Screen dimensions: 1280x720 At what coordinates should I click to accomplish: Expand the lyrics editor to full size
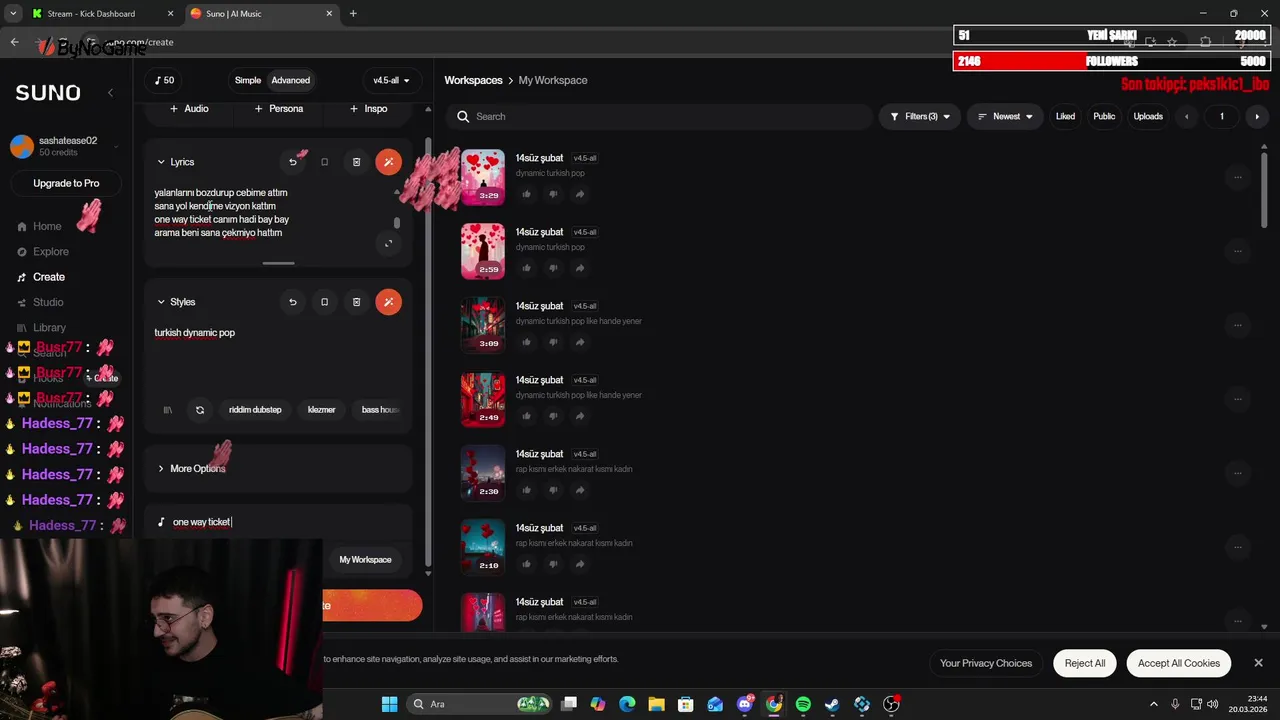pos(389,243)
